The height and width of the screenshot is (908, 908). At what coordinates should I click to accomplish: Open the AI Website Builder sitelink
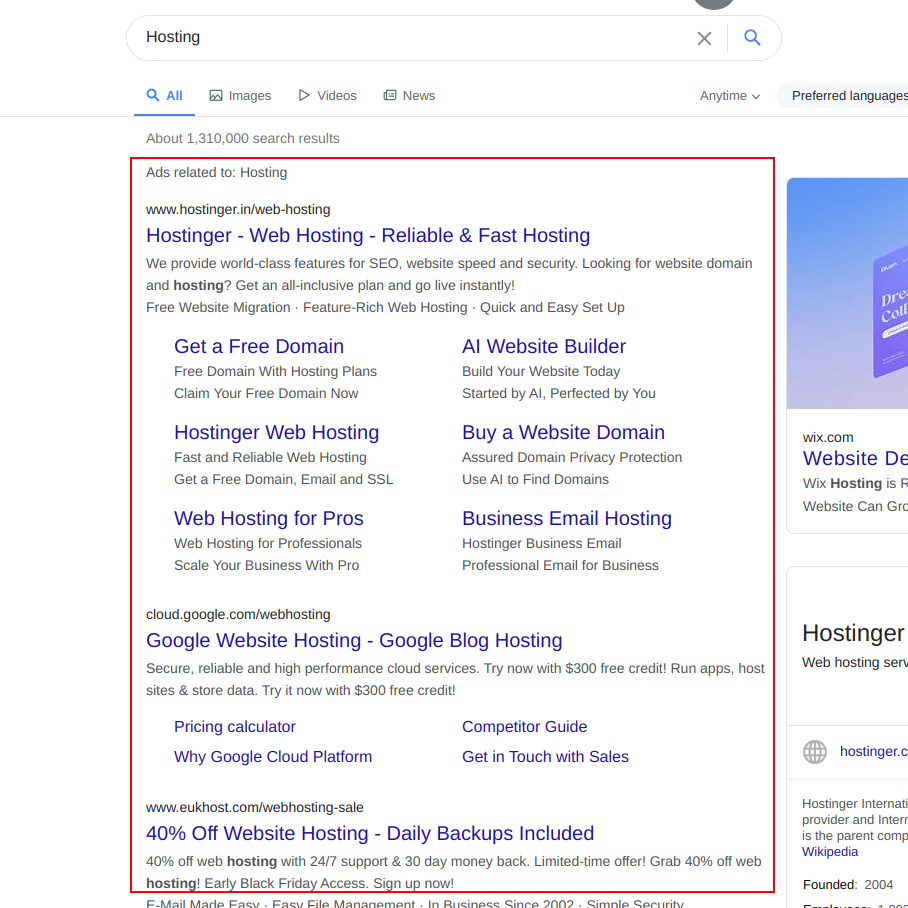(x=544, y=346)
